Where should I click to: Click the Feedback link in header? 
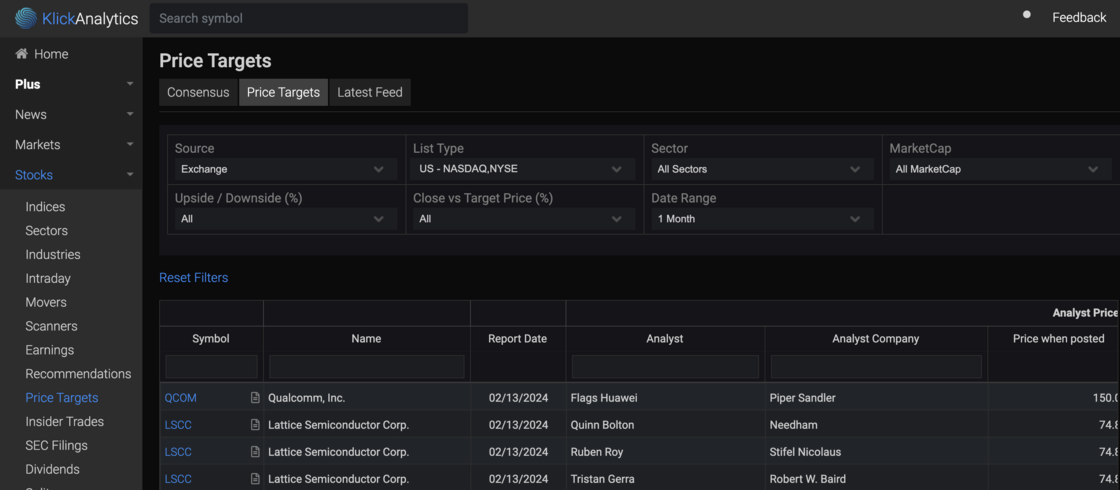tap(1079, 18)
